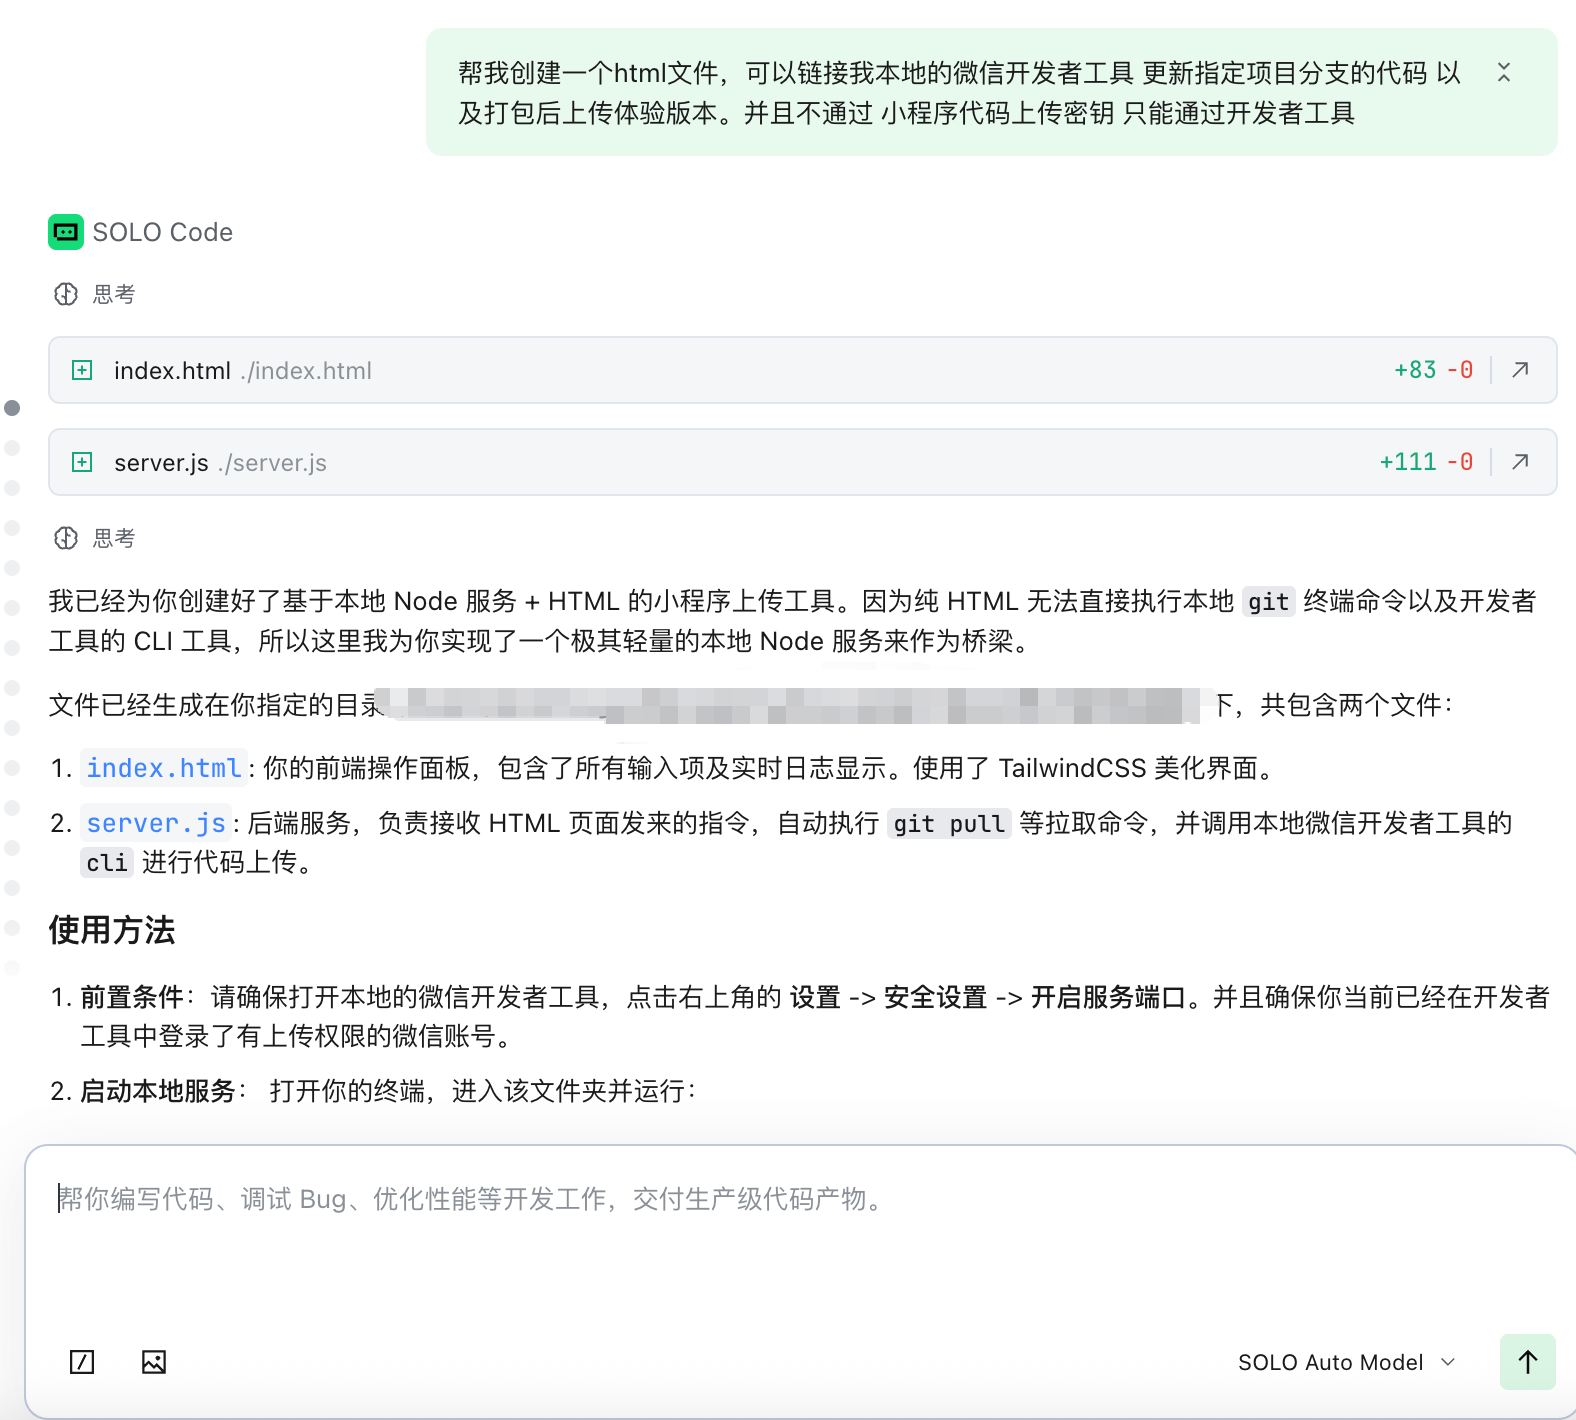Screen dimensions: 1576x1420
Task: Click the added-file icon beside index.html
Action: 82,370
